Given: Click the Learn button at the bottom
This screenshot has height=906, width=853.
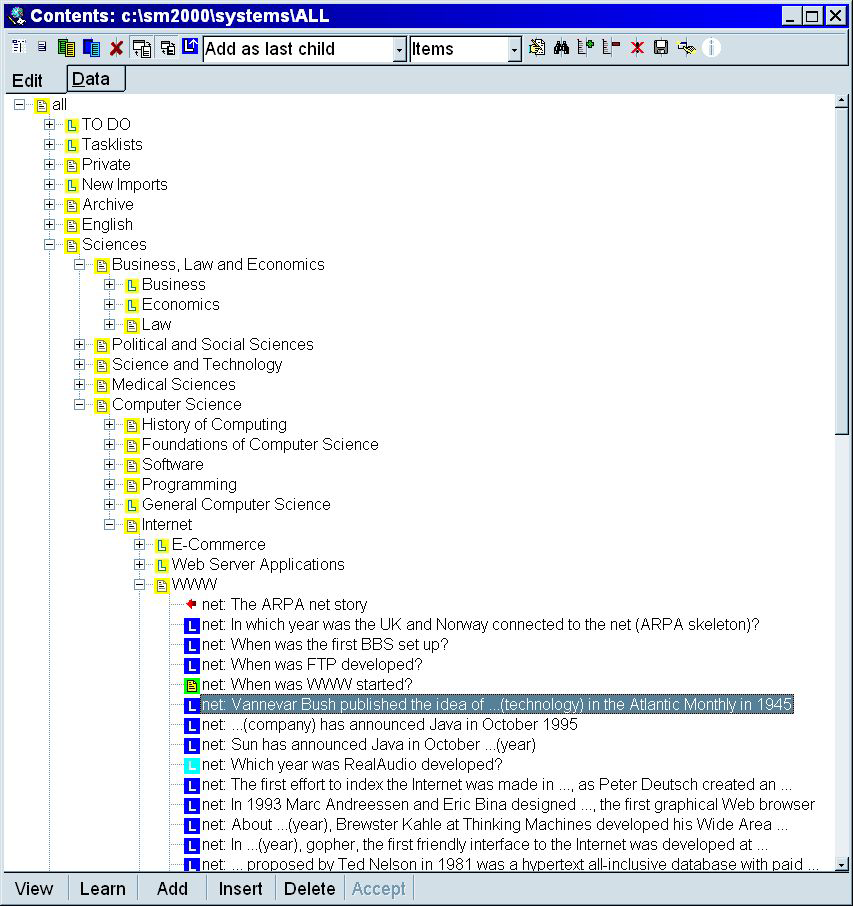Looking at the screenshot, I should click(102, 888).
